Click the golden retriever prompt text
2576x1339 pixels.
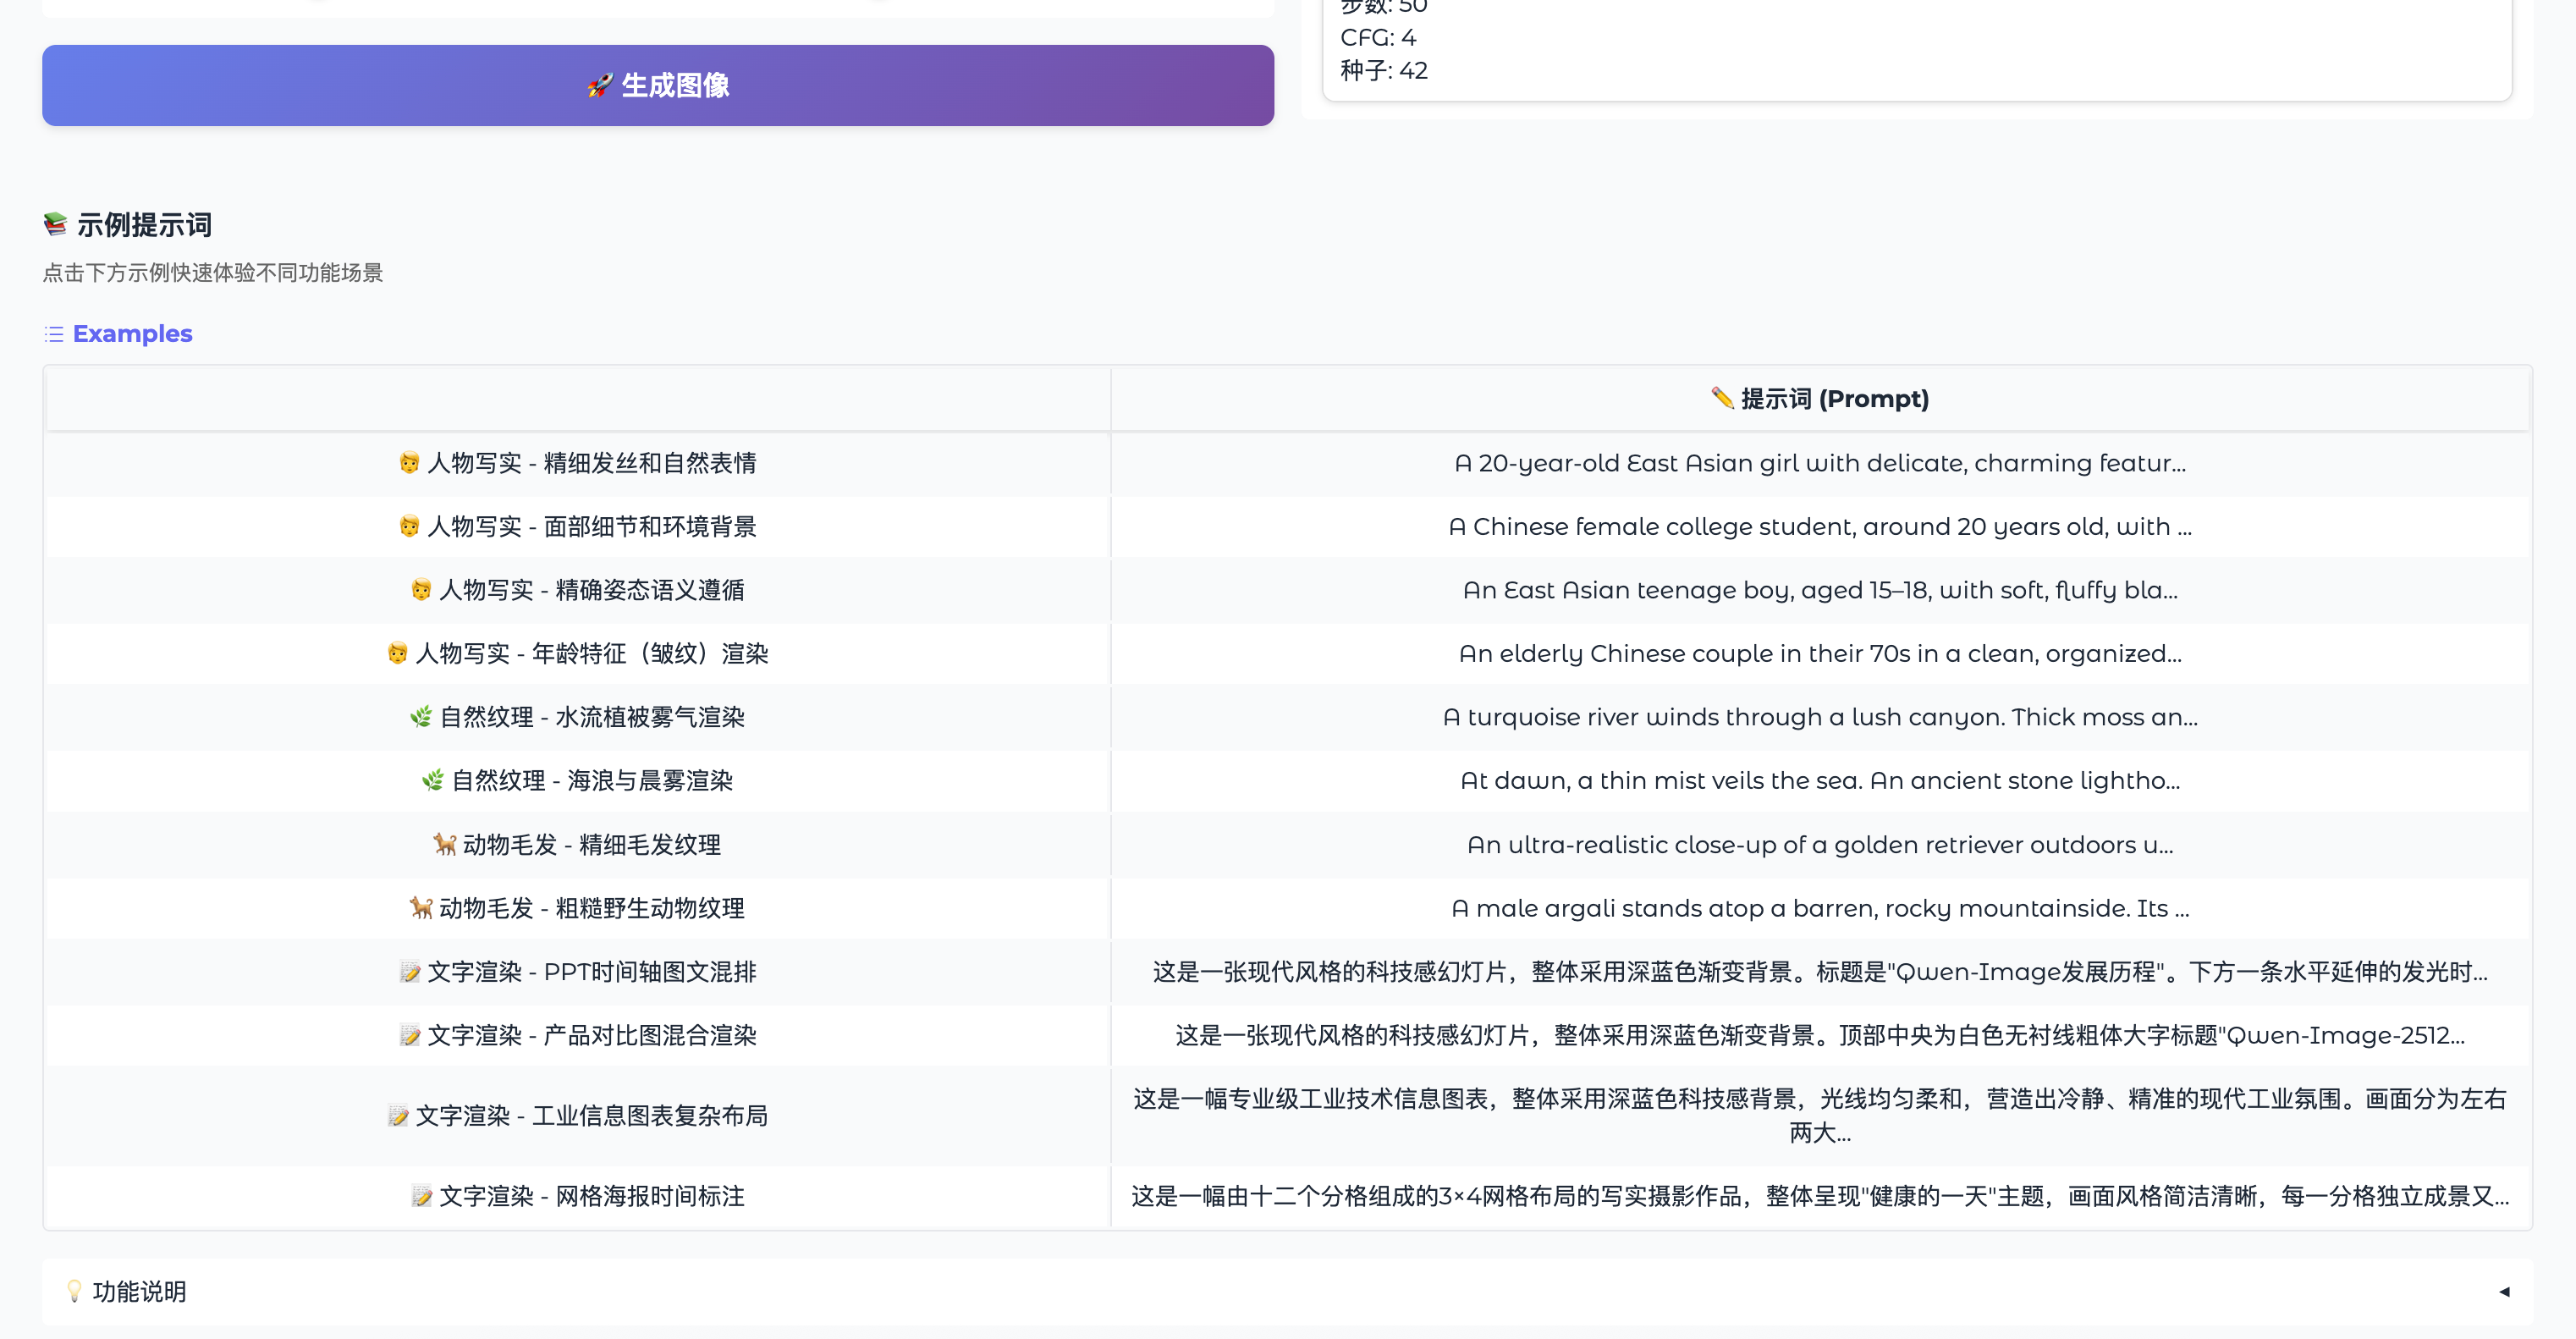pos(1819,845)
